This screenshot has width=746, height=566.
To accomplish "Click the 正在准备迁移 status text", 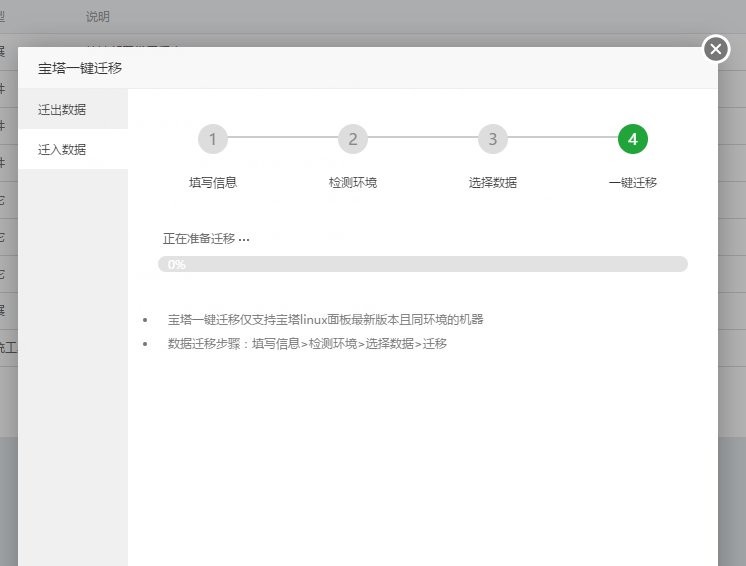I will (x=206, y=239).
